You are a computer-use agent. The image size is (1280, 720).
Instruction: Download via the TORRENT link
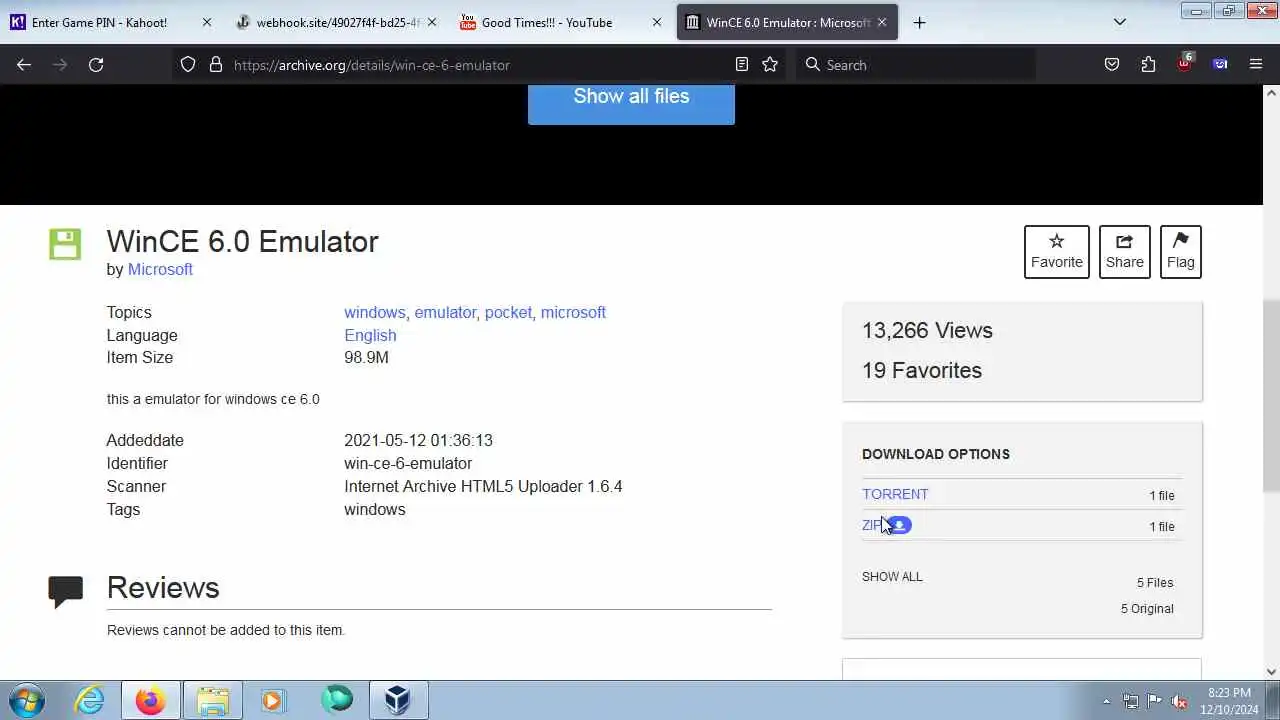click(895, 494)
